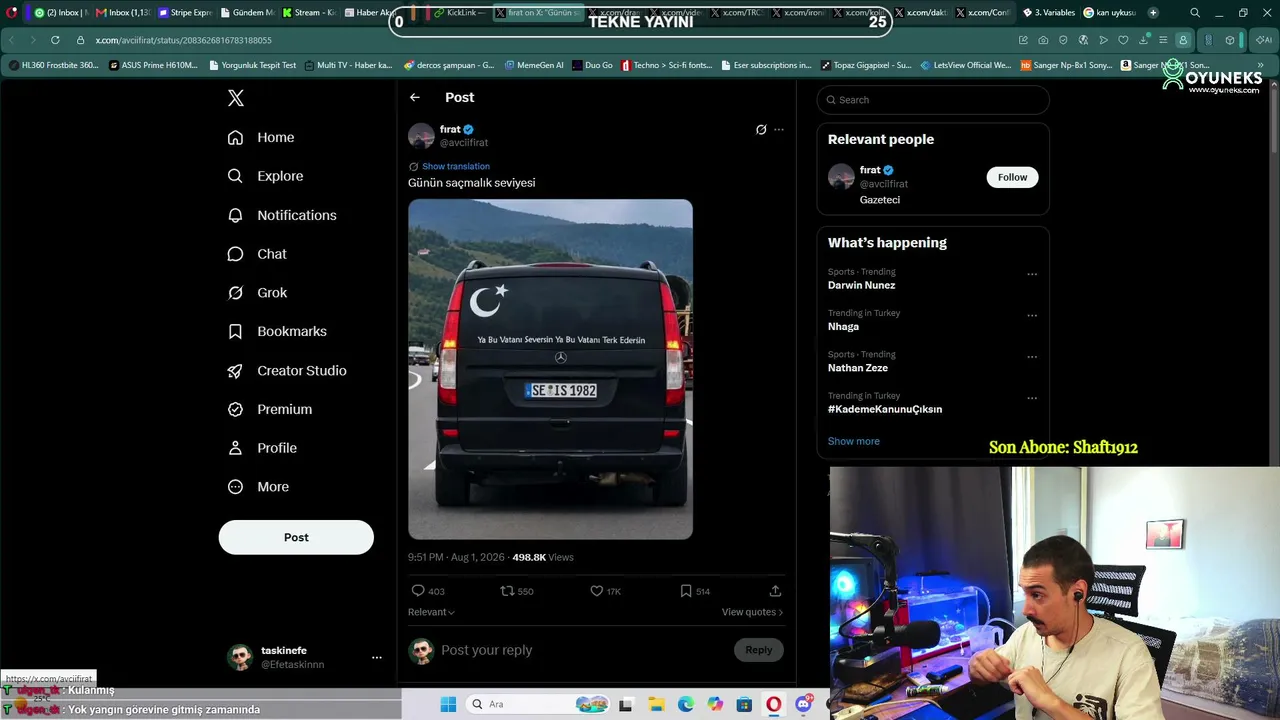Open View quotes link
Viewport: 1280px width, 720px height.
pos(752,612)
